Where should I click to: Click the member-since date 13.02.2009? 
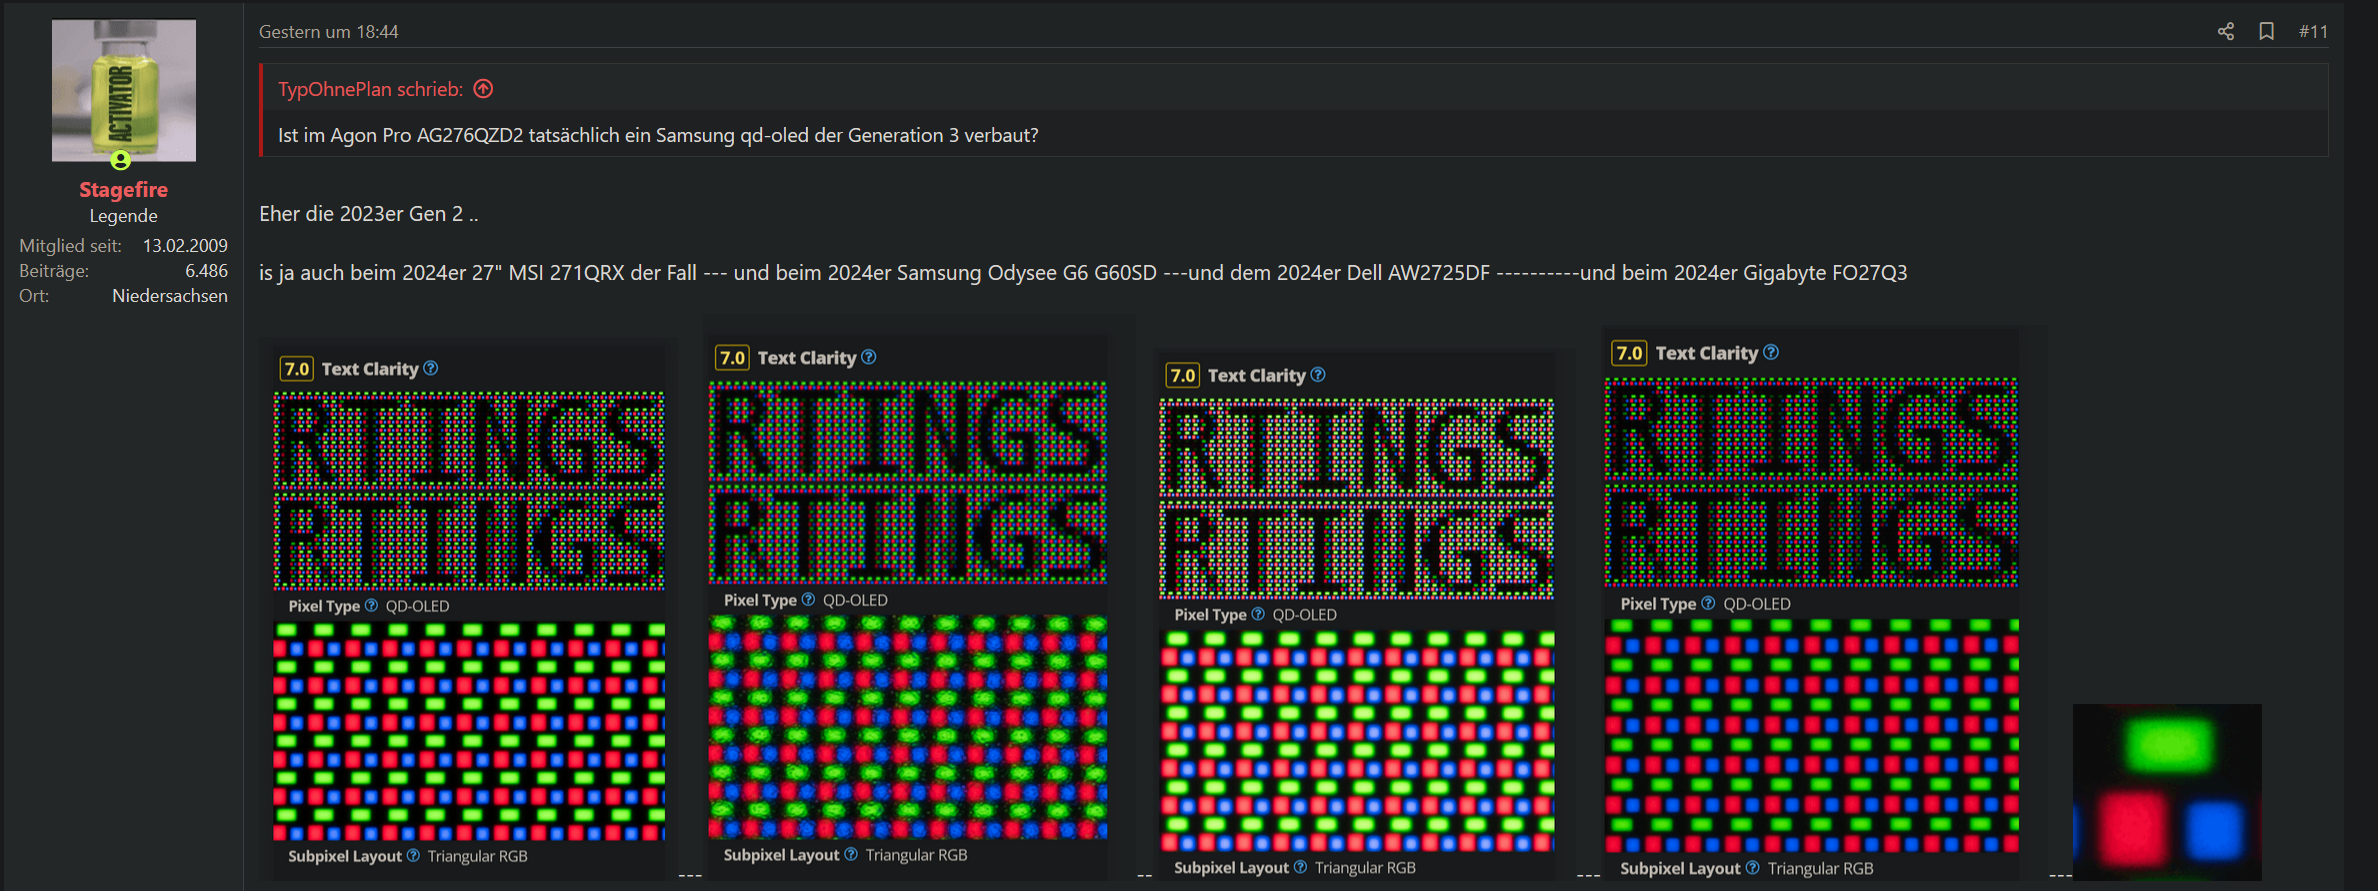pos(185,246)
